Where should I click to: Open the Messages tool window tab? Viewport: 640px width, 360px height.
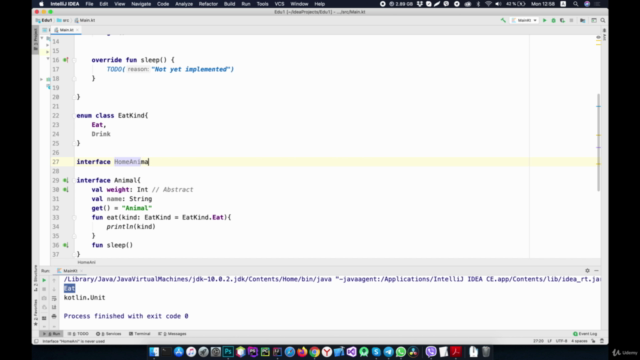pyautogui.click(x=172, y=334)
